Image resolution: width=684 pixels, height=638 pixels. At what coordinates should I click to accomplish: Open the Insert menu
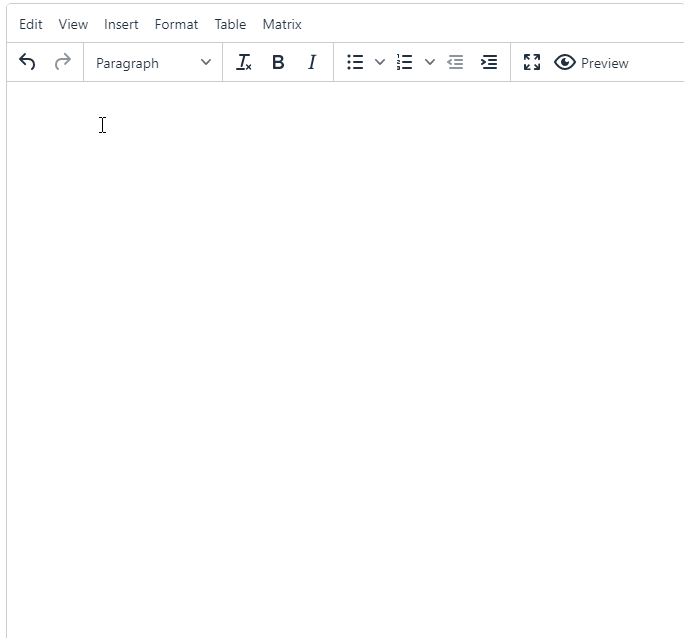pos(121,24)
